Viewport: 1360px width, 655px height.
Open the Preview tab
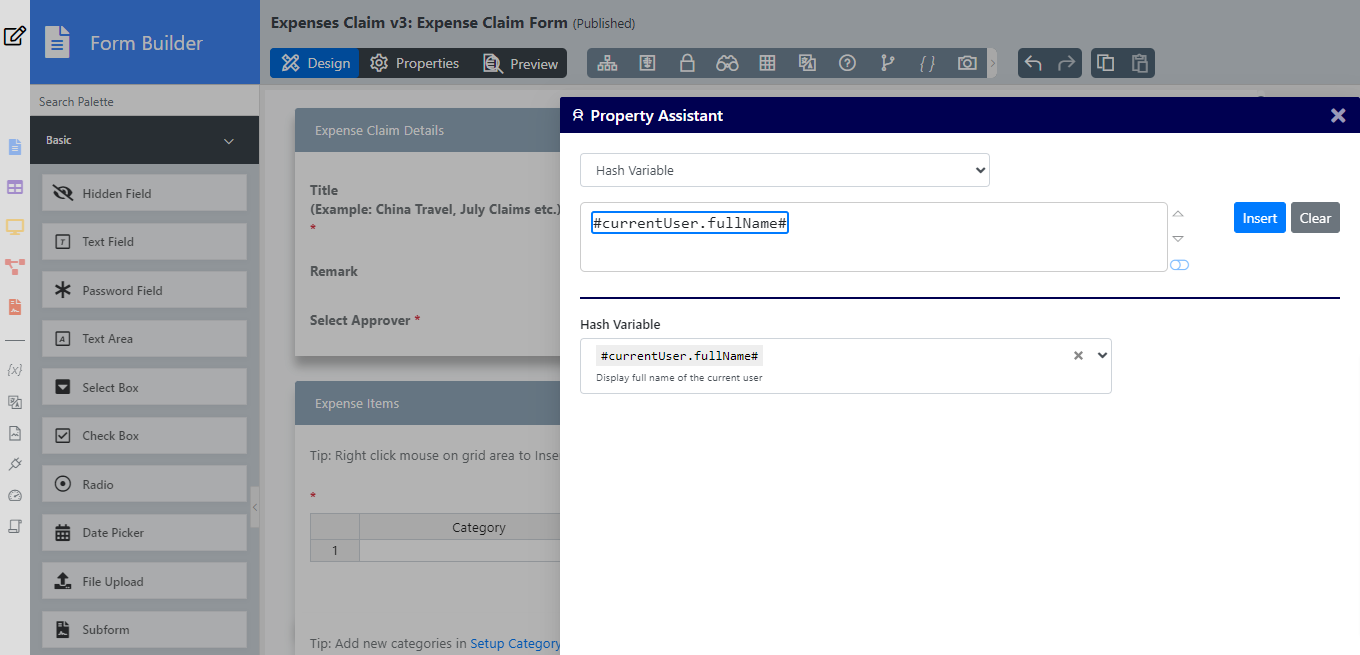pos(520,63)
